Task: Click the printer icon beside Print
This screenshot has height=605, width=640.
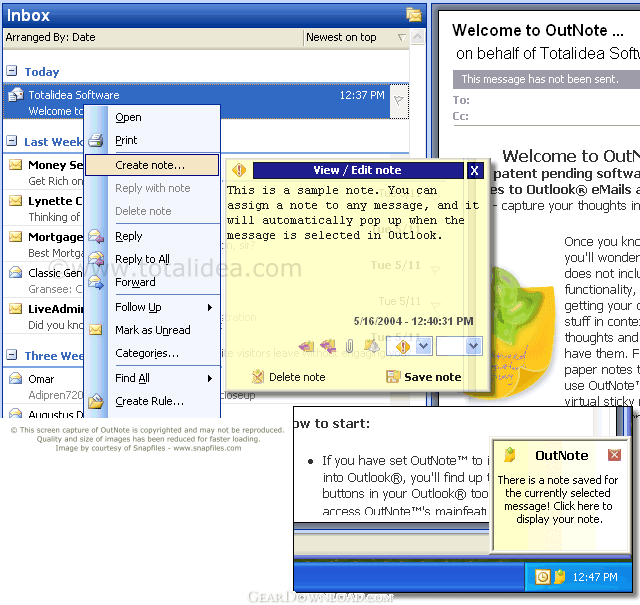Action: click(x=96, y=140)
